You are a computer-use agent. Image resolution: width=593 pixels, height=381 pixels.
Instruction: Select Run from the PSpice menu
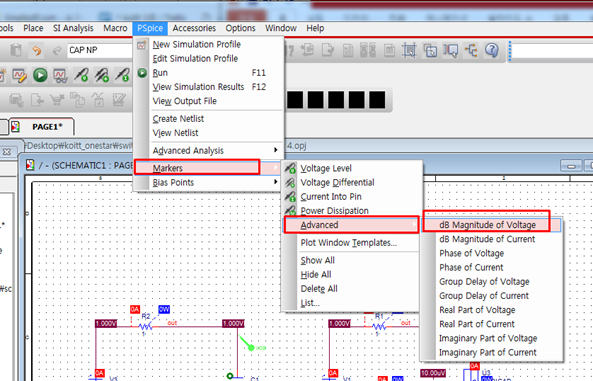(160, 73)
